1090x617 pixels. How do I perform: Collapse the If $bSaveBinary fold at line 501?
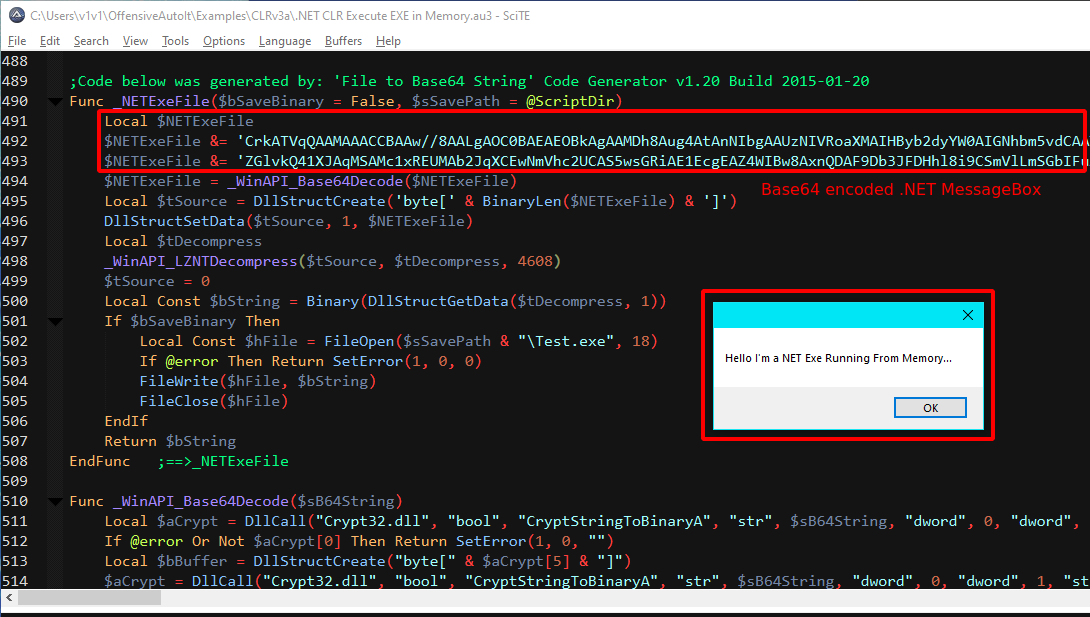56,322
